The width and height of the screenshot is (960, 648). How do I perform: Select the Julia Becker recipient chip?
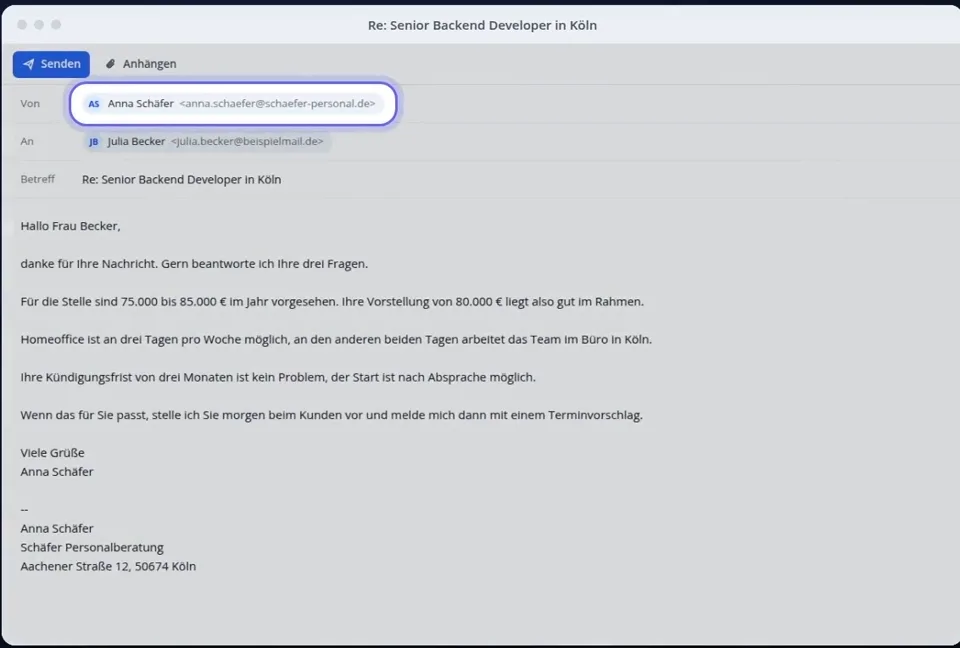coord(207,141)
